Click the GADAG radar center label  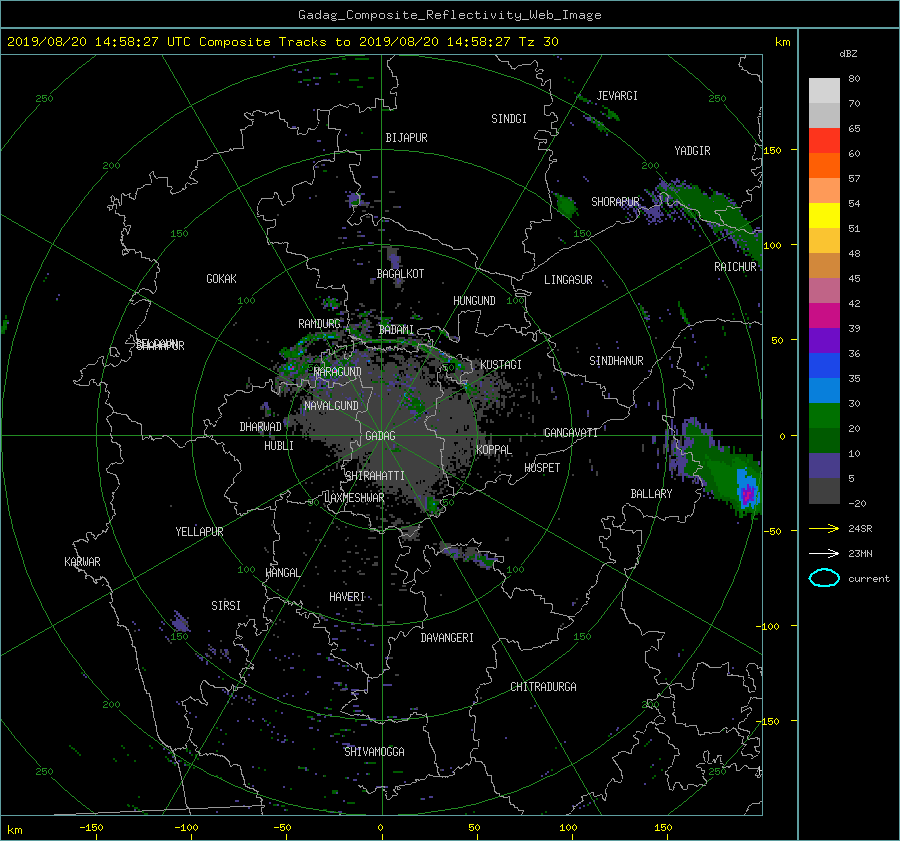[380, 436]
